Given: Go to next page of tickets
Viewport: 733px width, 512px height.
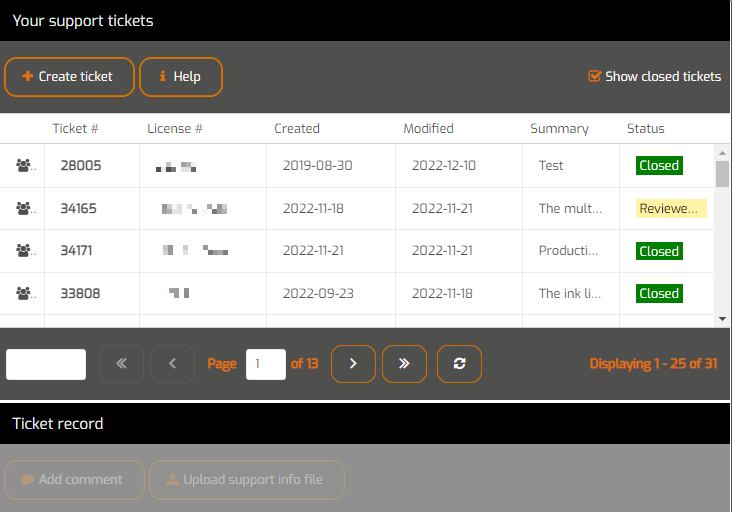Looking at the screenshot, I should click(x=353, y=364).
